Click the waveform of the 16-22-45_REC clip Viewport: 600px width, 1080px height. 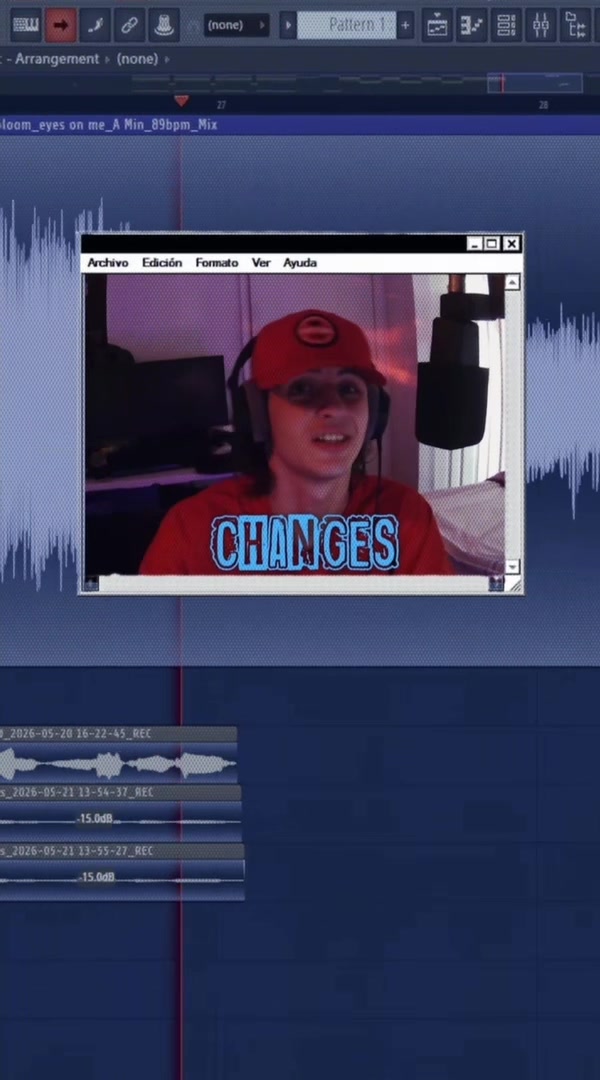pyautogui.click(x=118, y=764)
